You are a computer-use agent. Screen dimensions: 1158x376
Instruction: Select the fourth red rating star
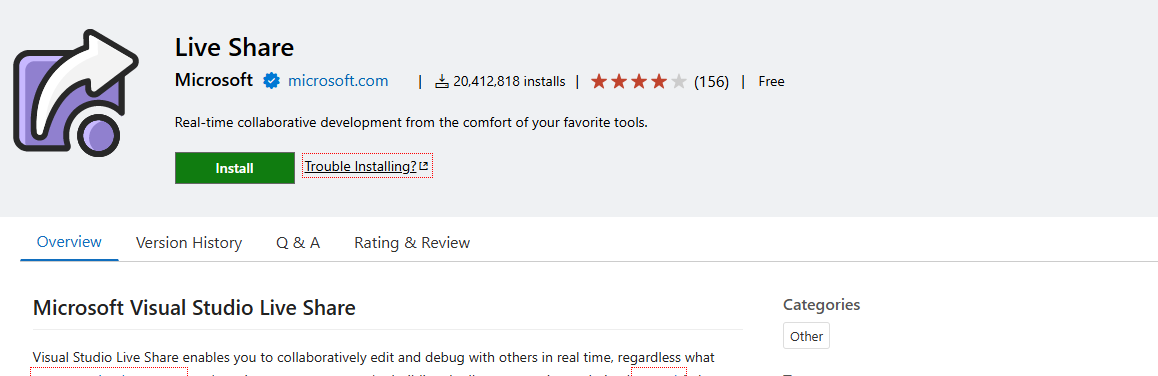(x=659, y=81)
